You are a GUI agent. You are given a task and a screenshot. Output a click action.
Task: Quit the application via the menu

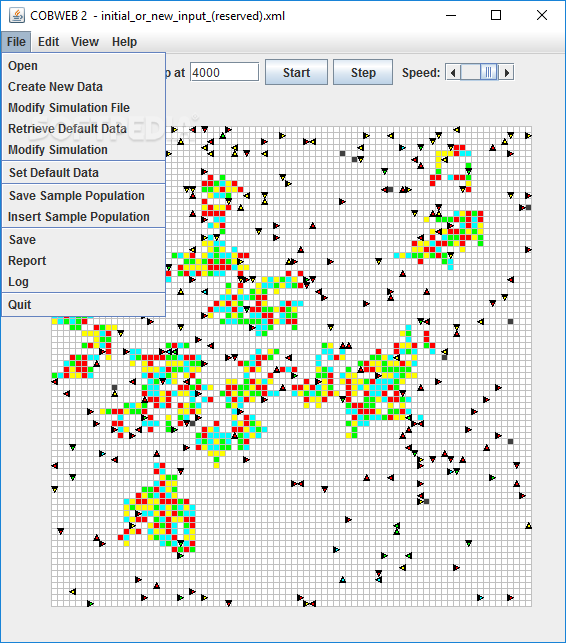(x=84, y=305)
